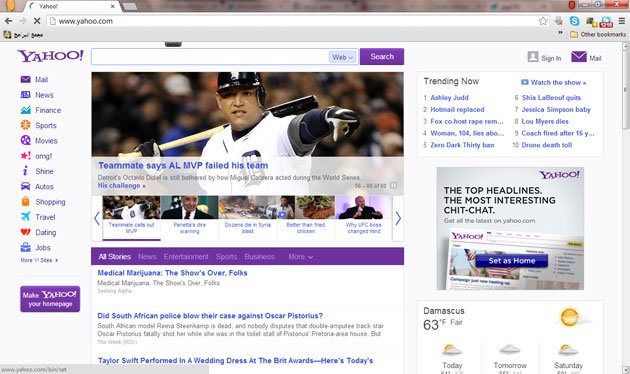Expand the More stories dropdown

pos(301,257)
